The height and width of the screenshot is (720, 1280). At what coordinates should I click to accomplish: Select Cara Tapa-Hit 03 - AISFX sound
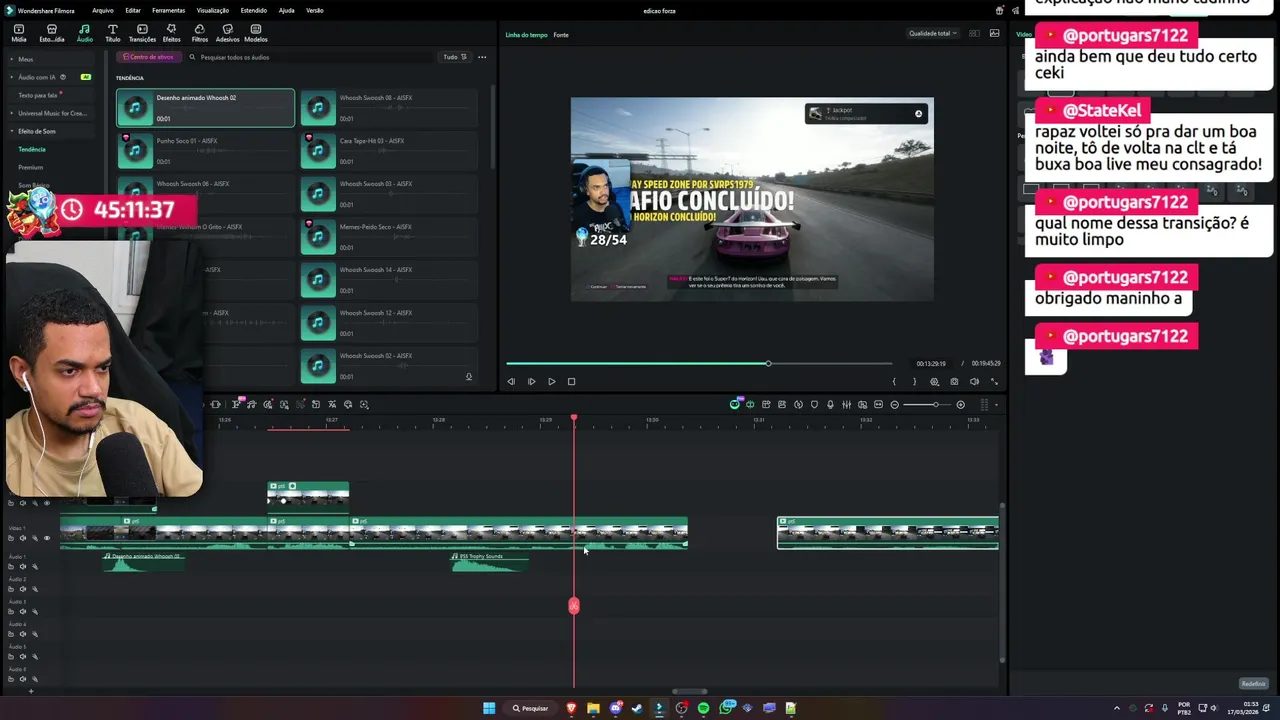tap(388, 151)
